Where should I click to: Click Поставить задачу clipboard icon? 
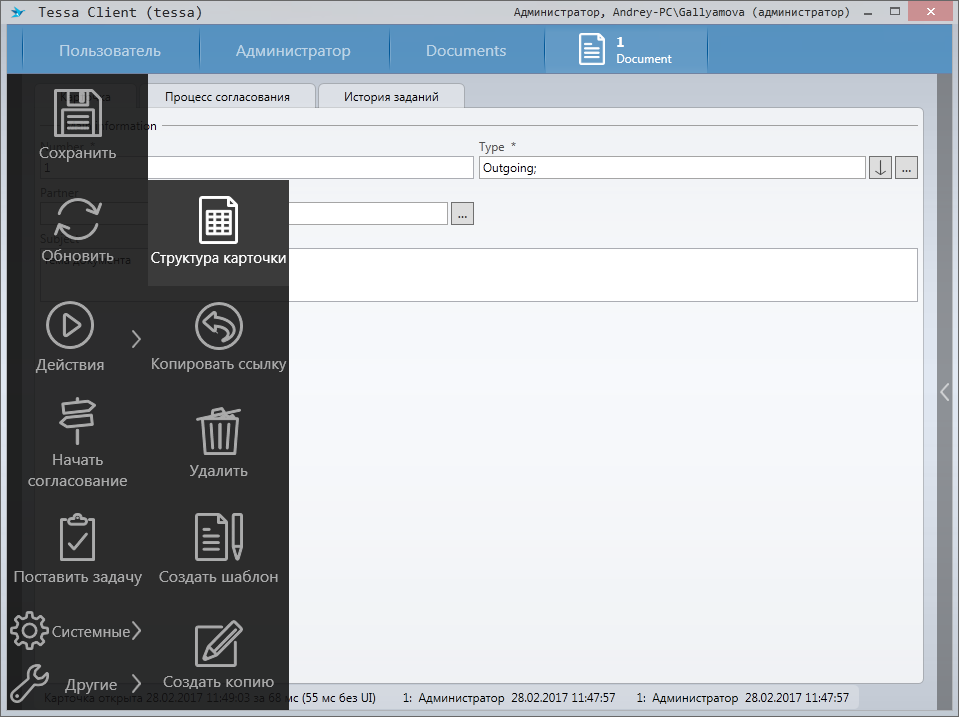(77, 539)
